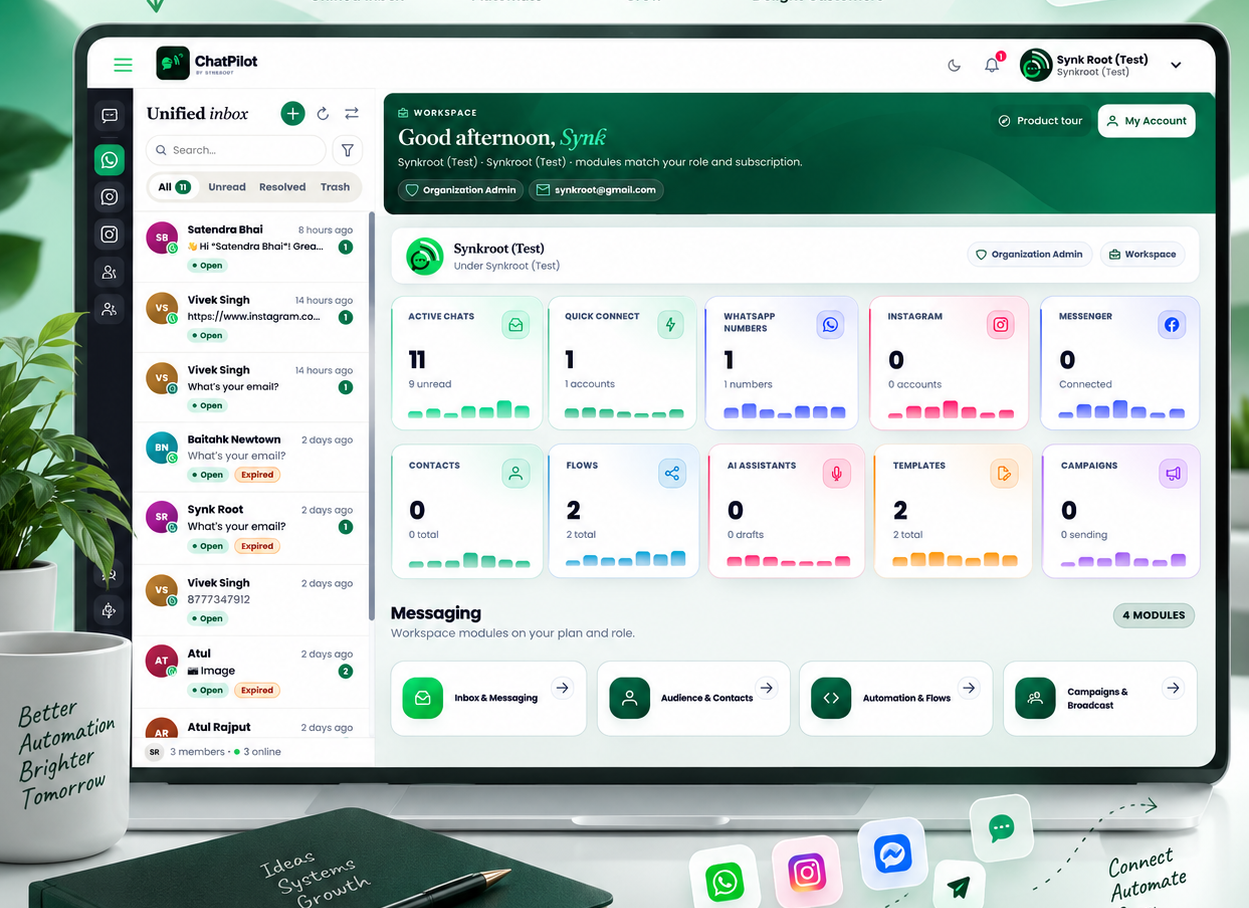1249x908 pixels.
Task: Click arrow on Inbox & Messaging card
Action: point(562,688)
